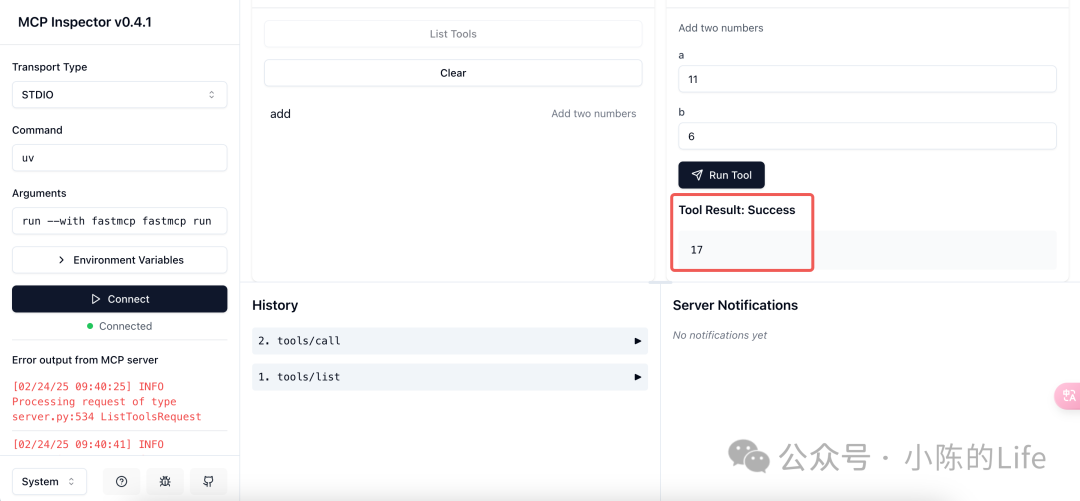Open the System theme dropdown
This screenshot has height=501, width=1080.
49,482
